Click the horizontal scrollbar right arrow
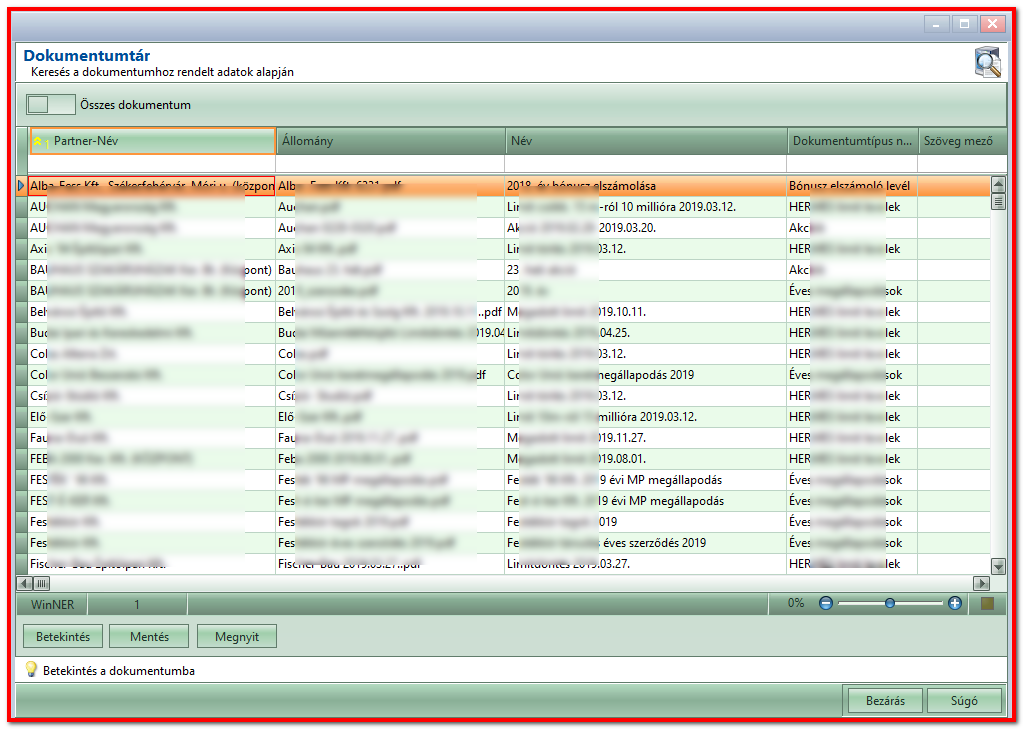Image resolution: width=1023 pixels, height=729 pixels. pyautogui.click(x=981, y=583)
